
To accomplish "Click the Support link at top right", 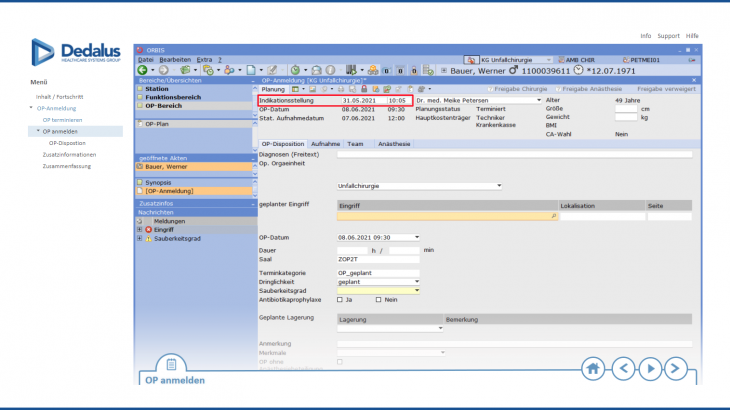I will pyautogui.click(x=668, y=35).
